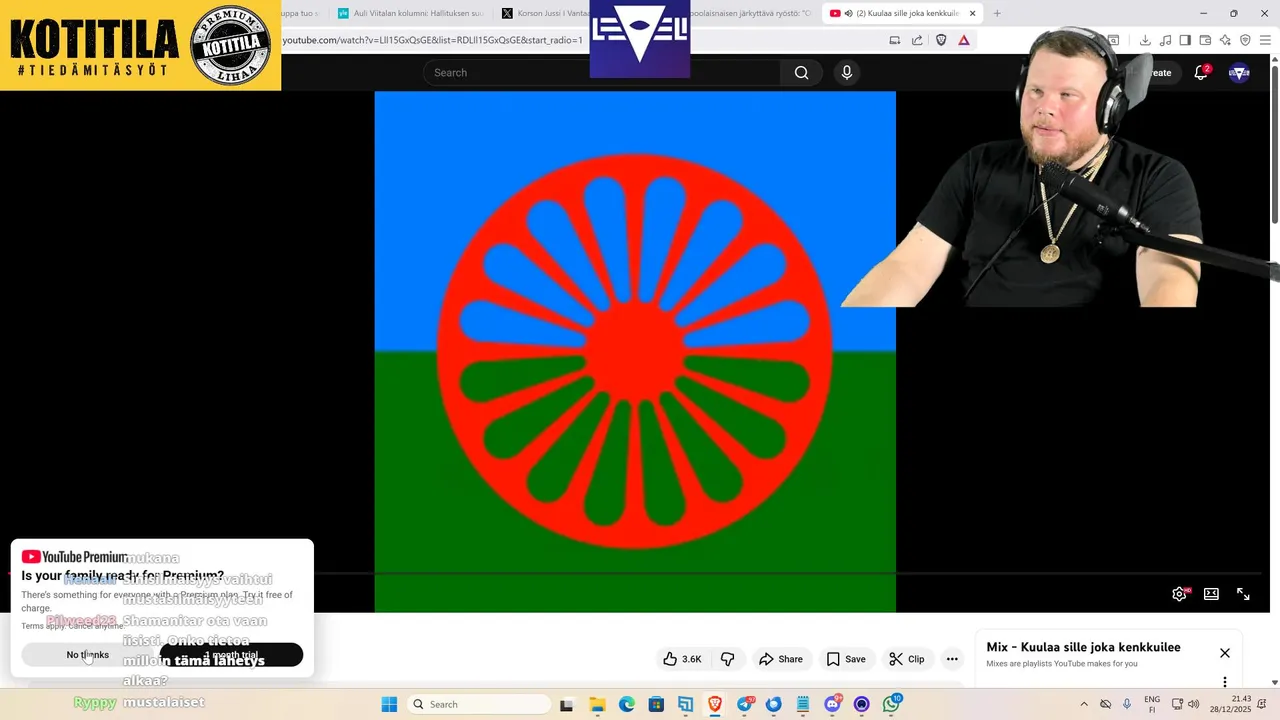Switch to Auli Viitalan kolumni tab
Image resolution: width=1280 pixels, height=720 pixels.
coord(410,13)
